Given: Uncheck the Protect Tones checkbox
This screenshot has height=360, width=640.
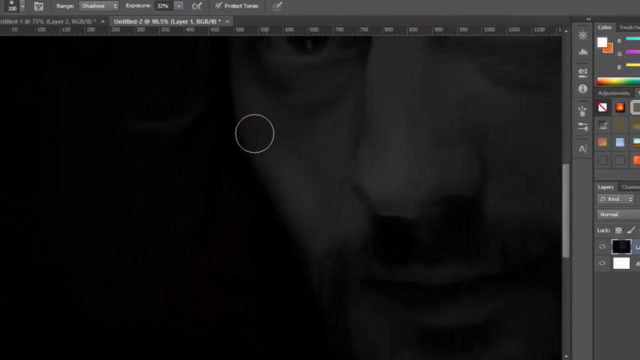Looking at the screenshot, I should [219, 6].
